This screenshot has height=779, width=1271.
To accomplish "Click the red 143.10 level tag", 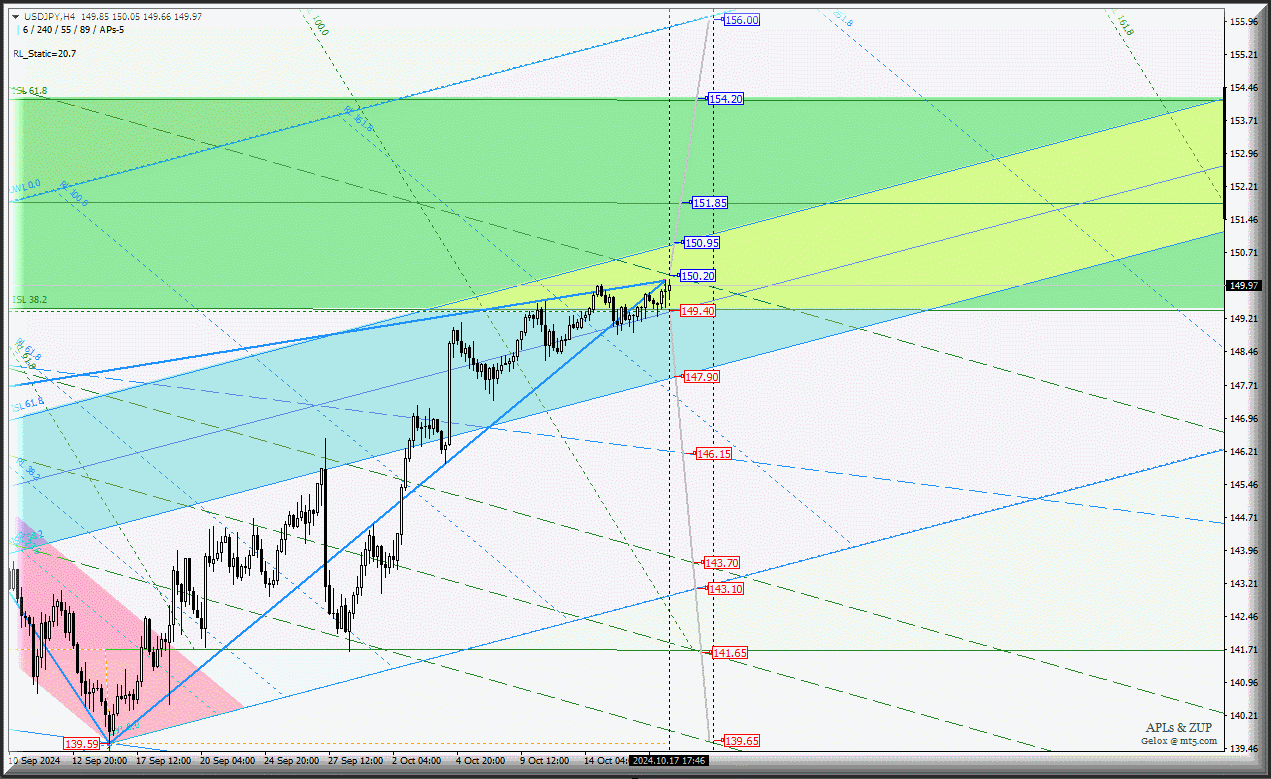I will coord(726,589).
